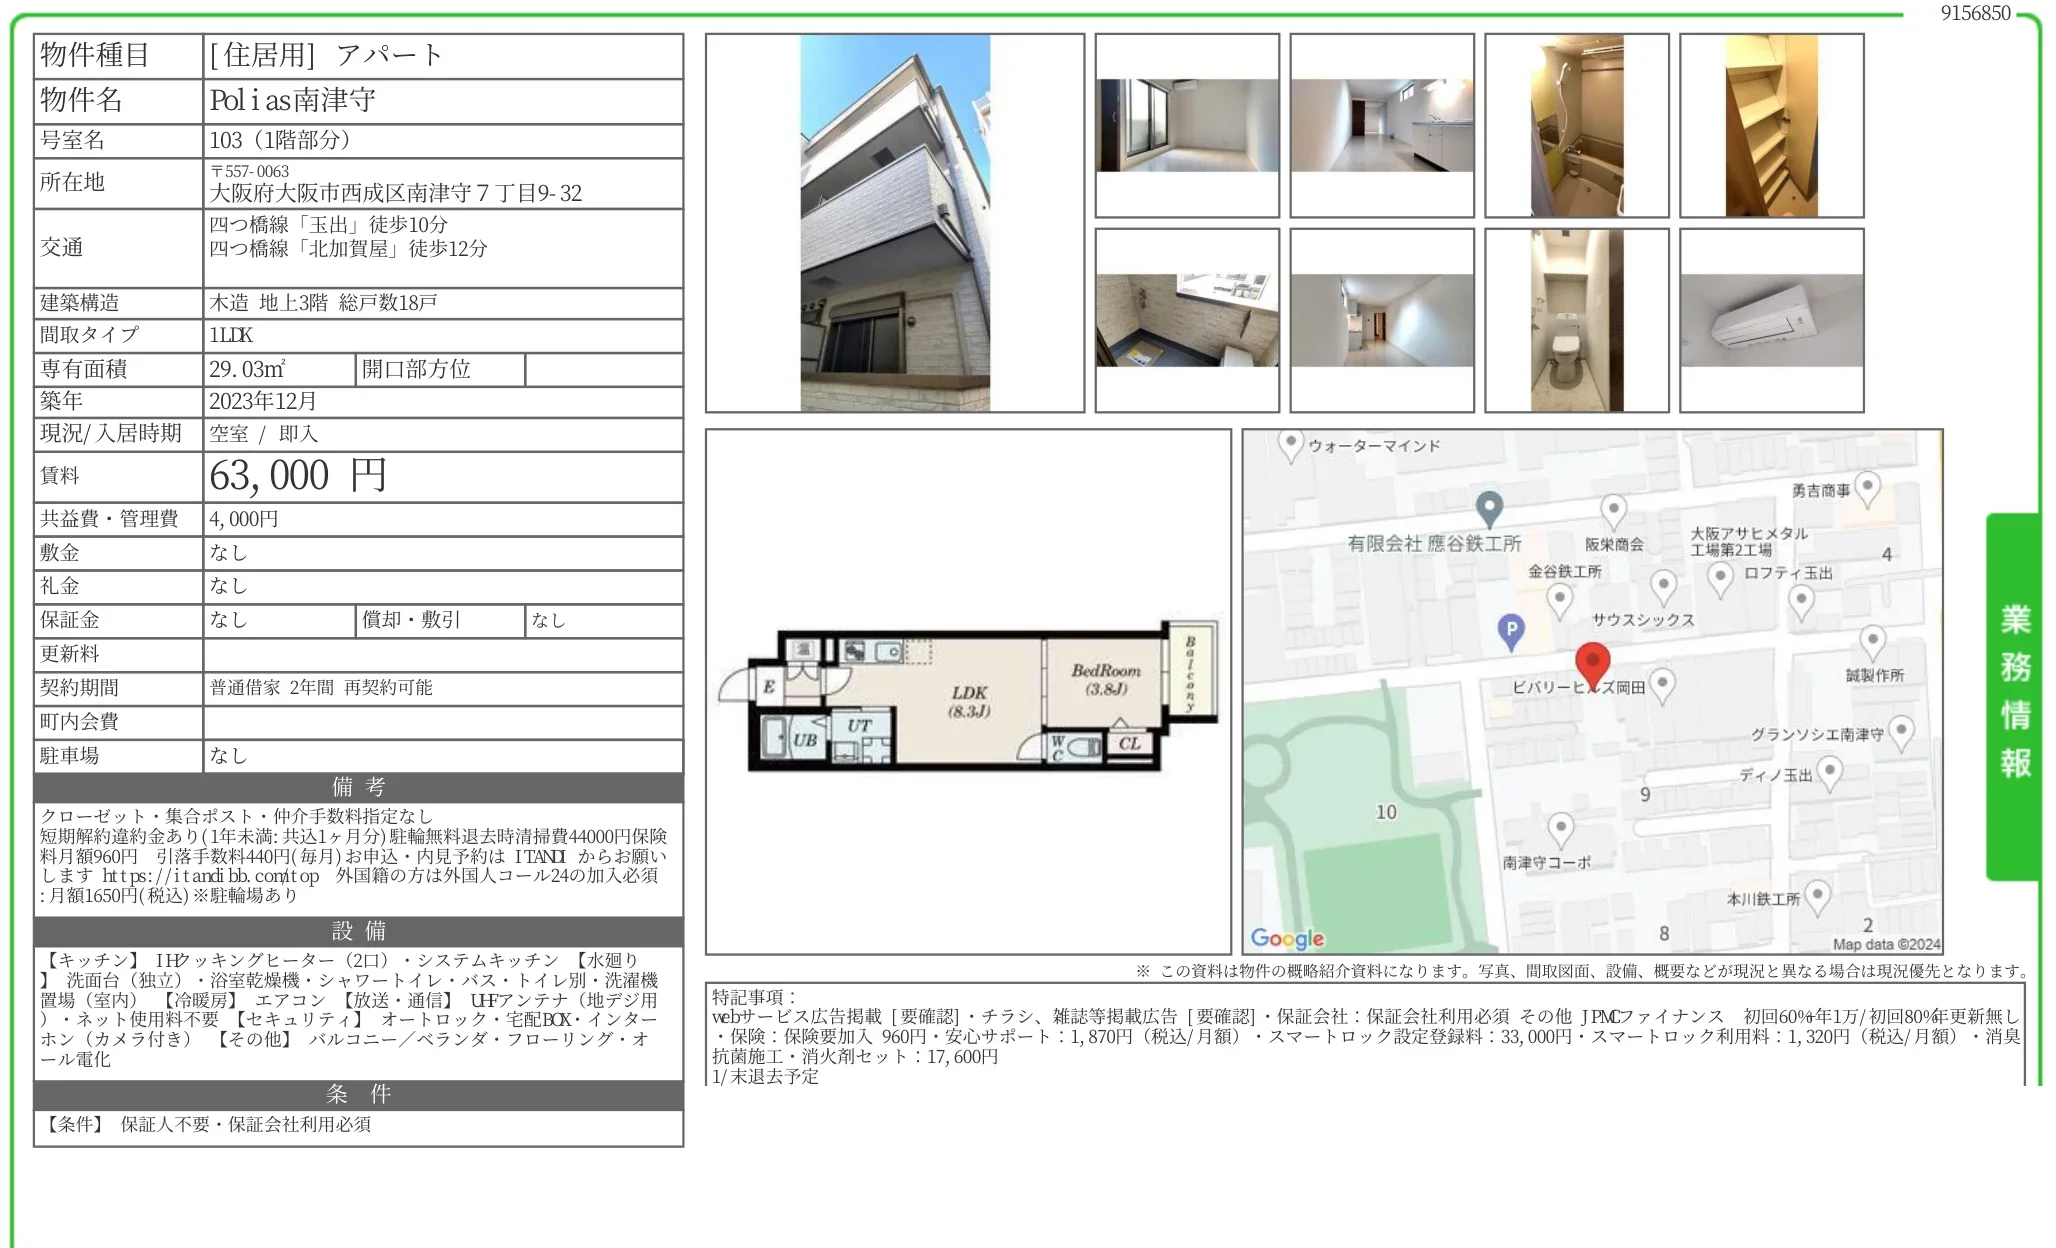2056x1248 pixels.
Task: Click the 有限会社 應谷鉄工所 map marker
Action: [x=1489, y=508]
